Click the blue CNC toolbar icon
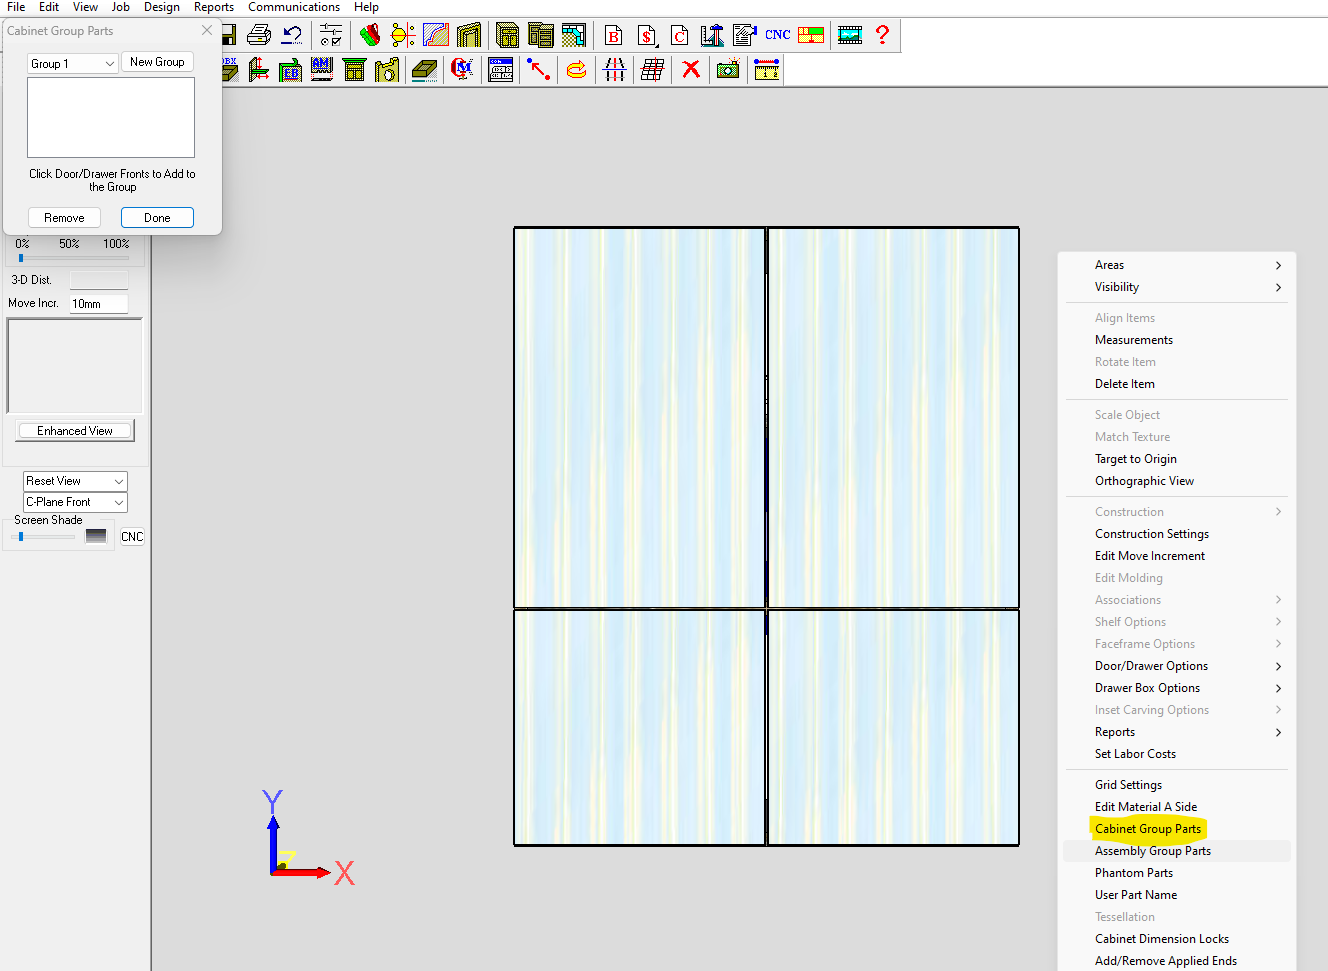 778,35
